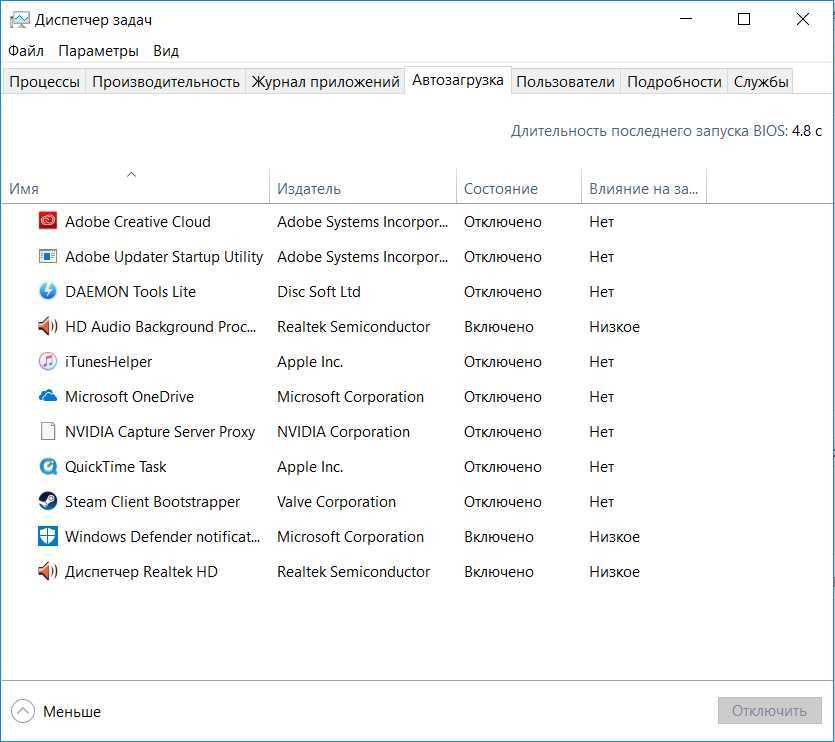835x742 pixels.
Task: Open the Файл menu
Action: tap(26, 51)
